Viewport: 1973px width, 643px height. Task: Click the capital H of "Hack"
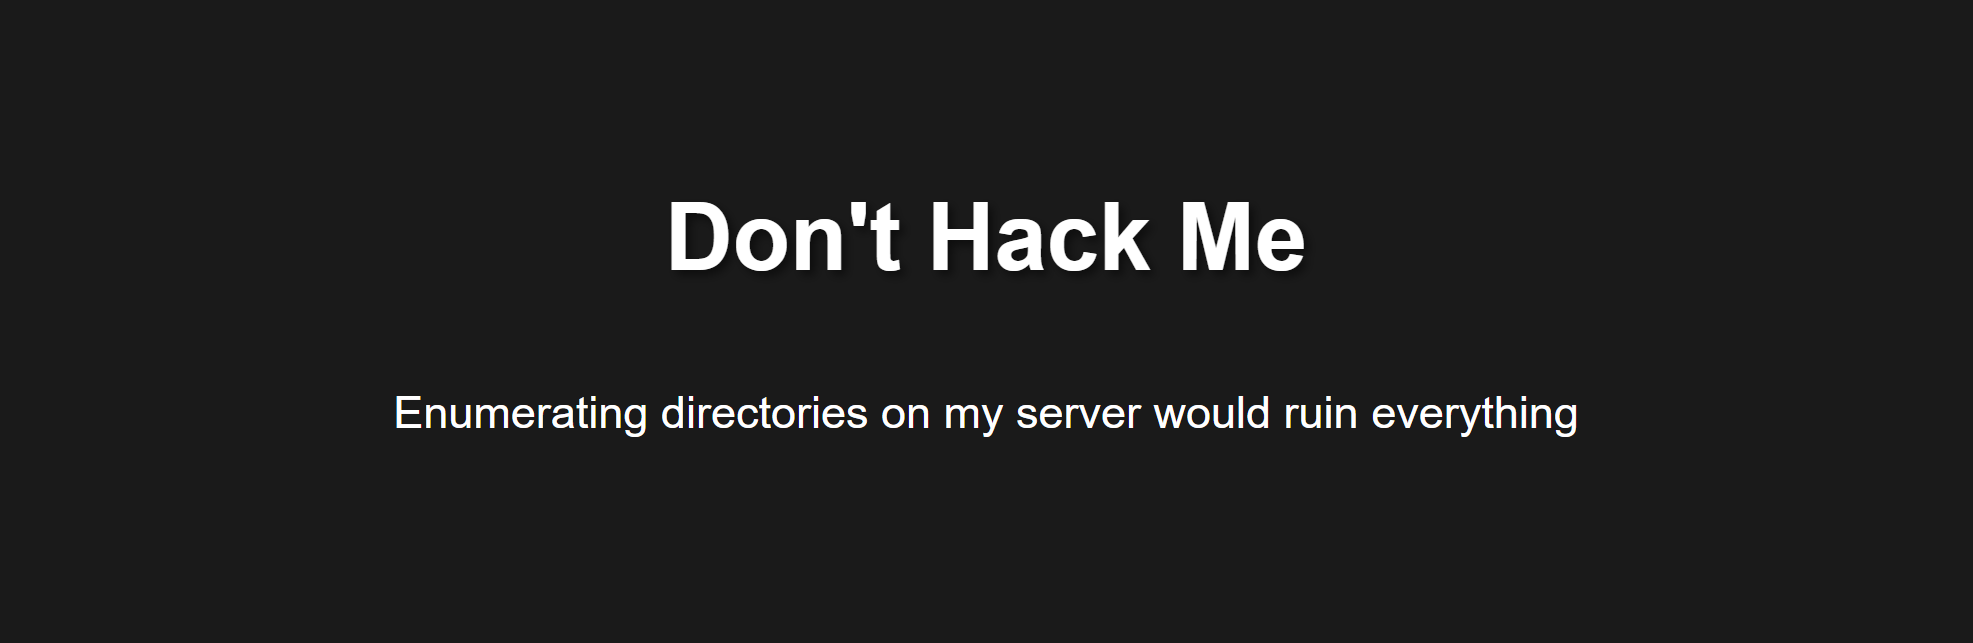tap(961, 237)
